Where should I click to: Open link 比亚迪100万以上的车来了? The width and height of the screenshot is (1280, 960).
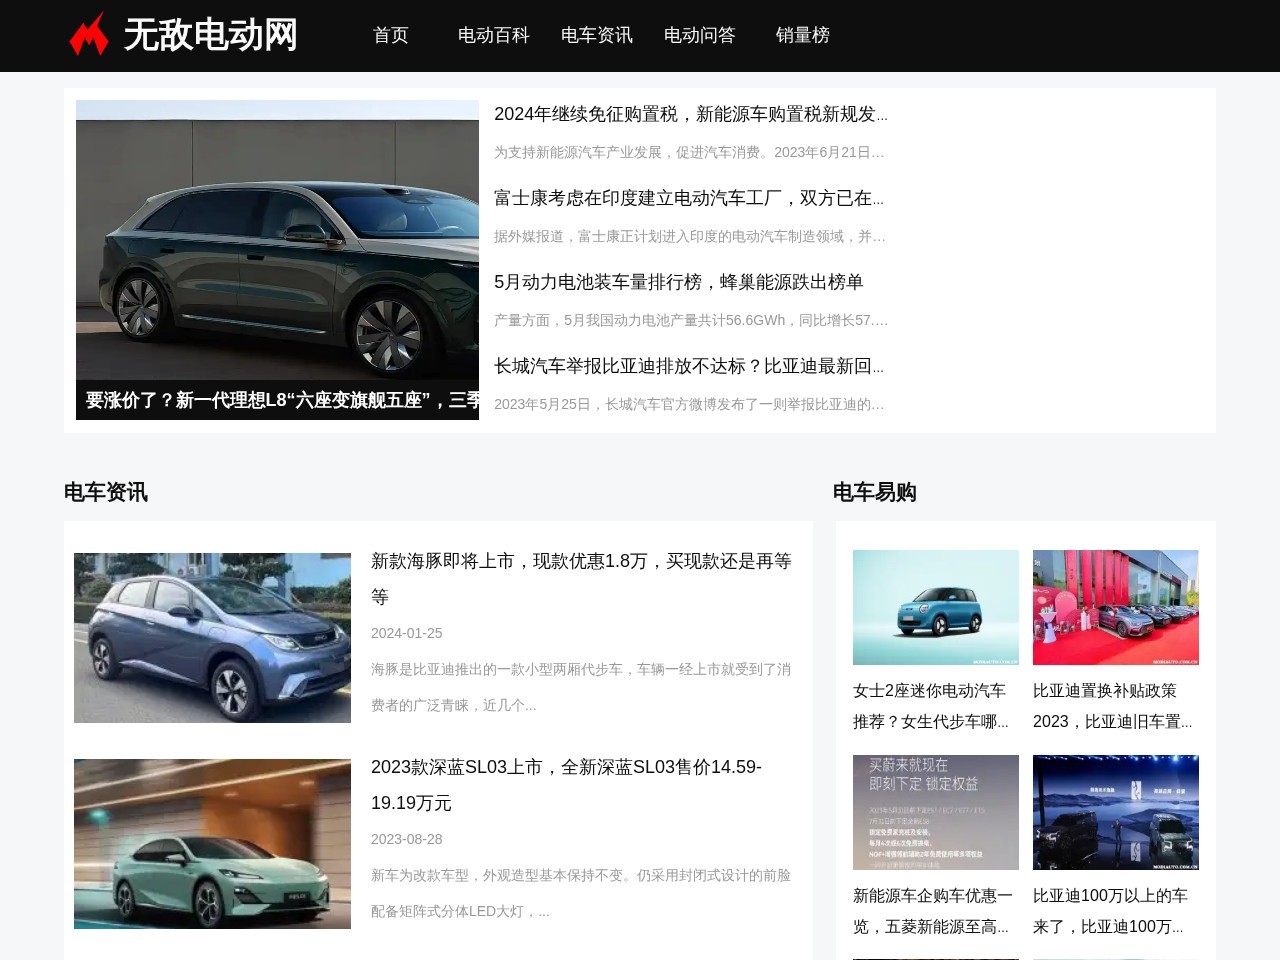coord(1110,911)
